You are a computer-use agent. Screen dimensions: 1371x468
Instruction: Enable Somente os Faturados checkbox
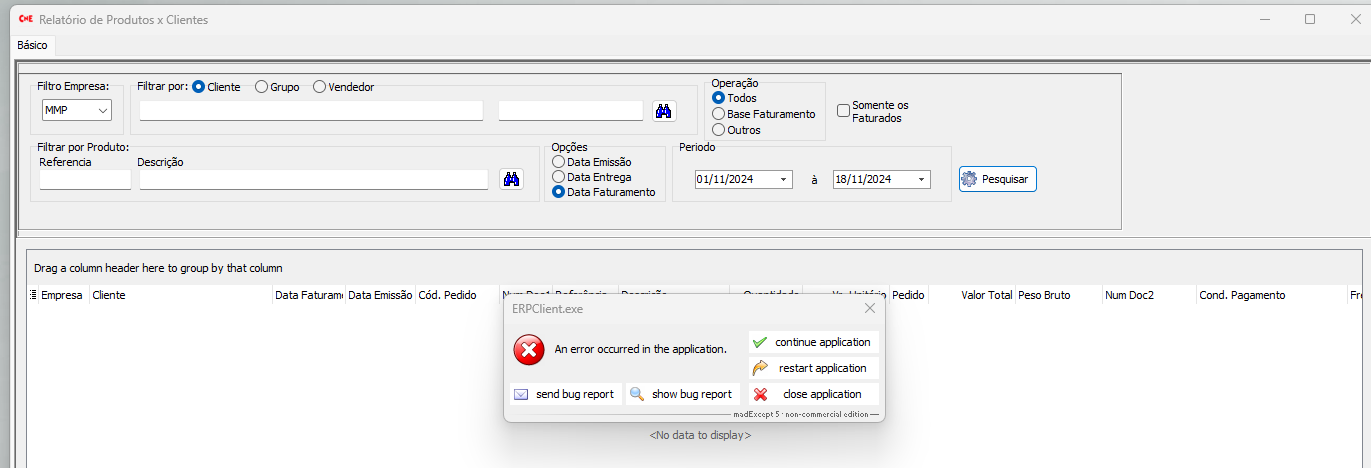click(844, 110)
